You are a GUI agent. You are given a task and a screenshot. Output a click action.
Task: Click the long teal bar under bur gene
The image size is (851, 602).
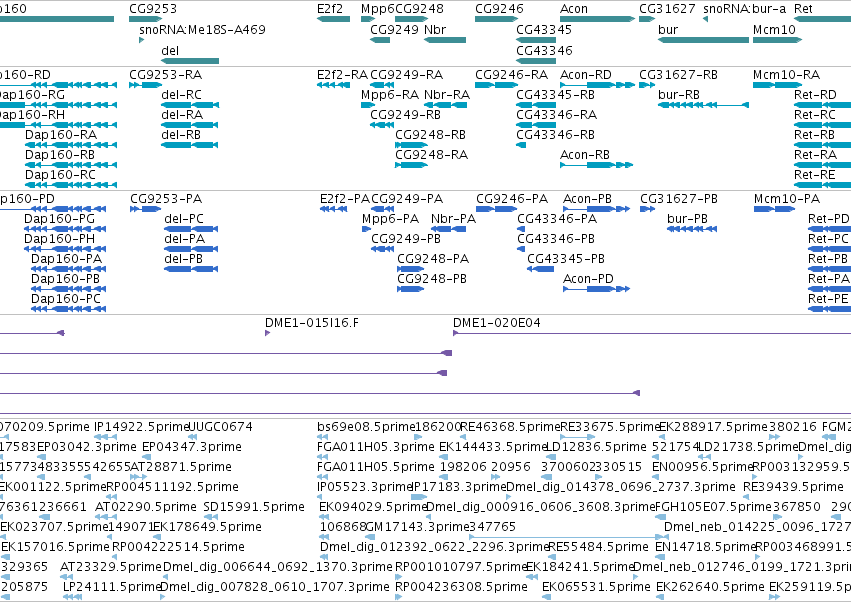pos(703,40)
